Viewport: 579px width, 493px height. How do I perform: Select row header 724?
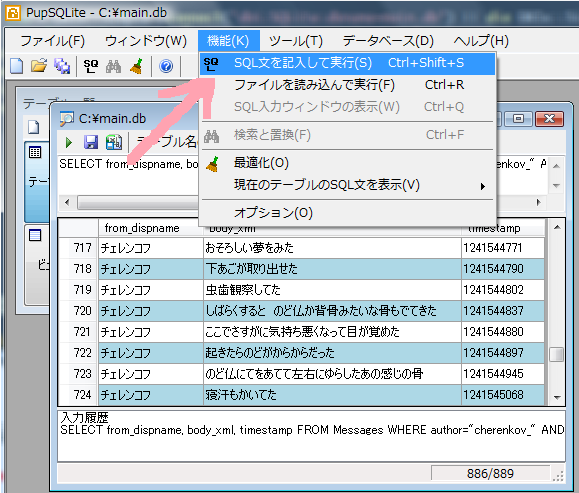(78, 395)
